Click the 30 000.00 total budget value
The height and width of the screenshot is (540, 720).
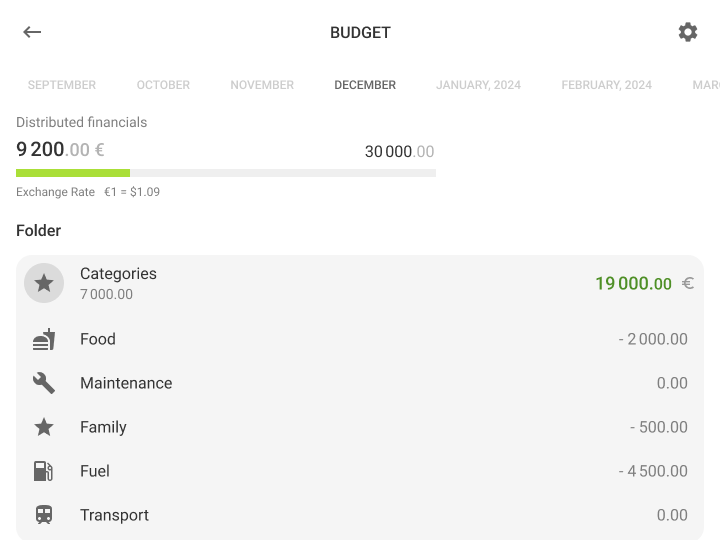pos(399,152)
